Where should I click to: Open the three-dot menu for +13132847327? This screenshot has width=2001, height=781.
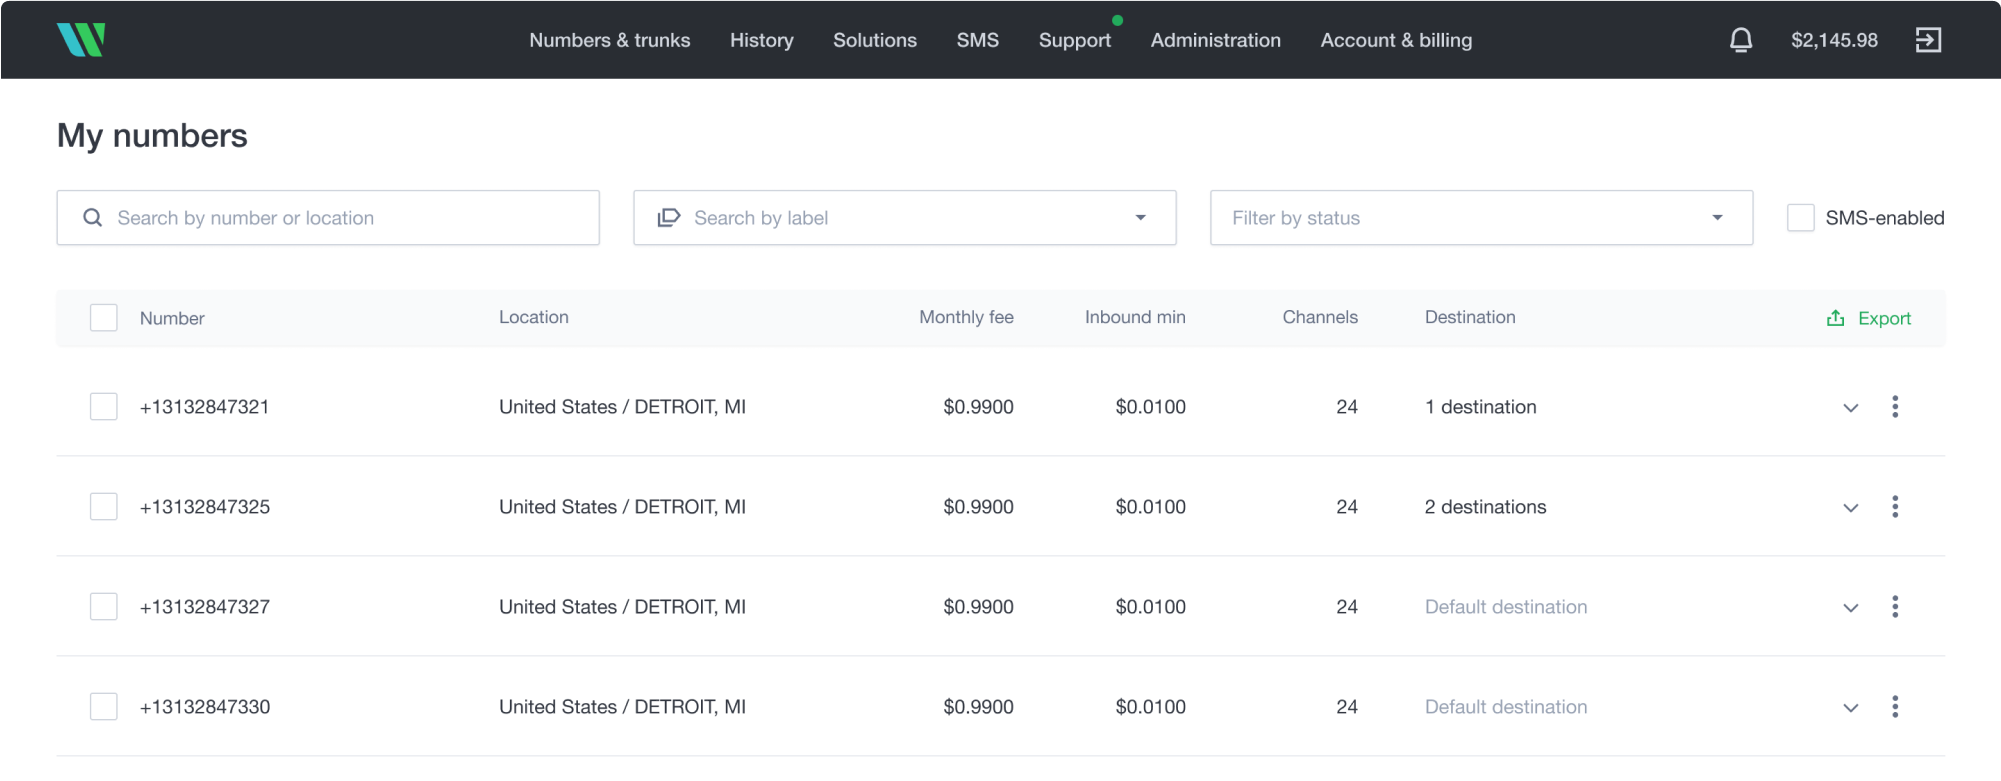pyautogui.click(x=1895, y=607)
